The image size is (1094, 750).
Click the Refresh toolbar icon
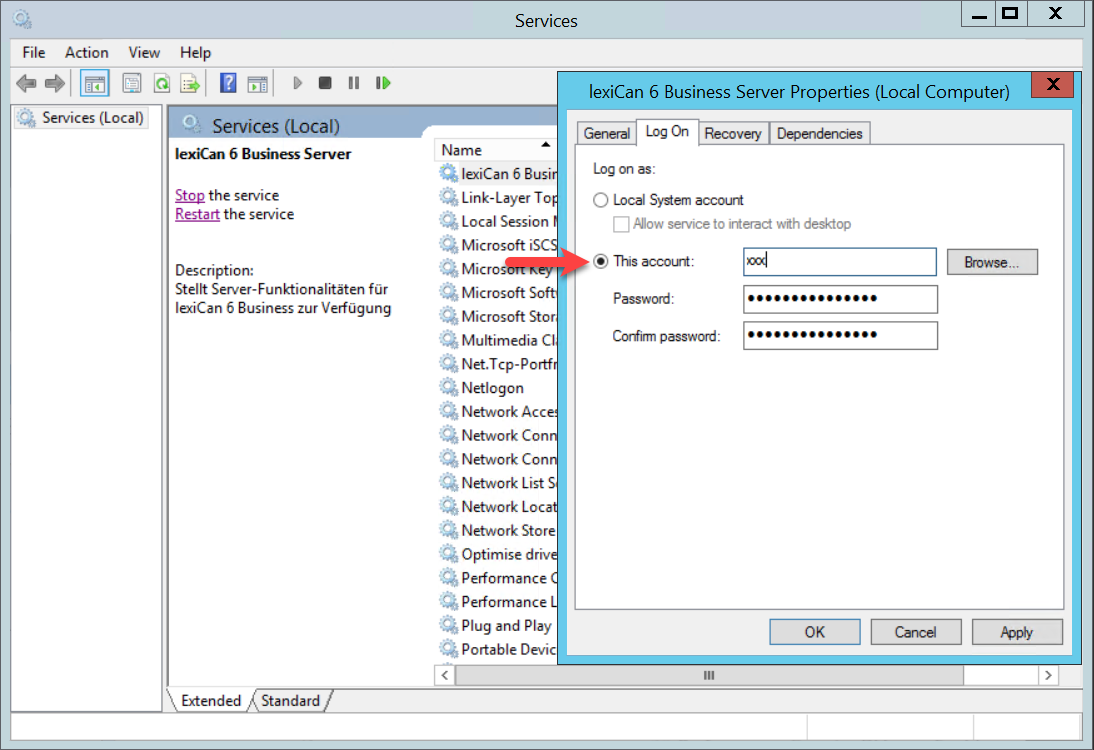tap(161, 83)
